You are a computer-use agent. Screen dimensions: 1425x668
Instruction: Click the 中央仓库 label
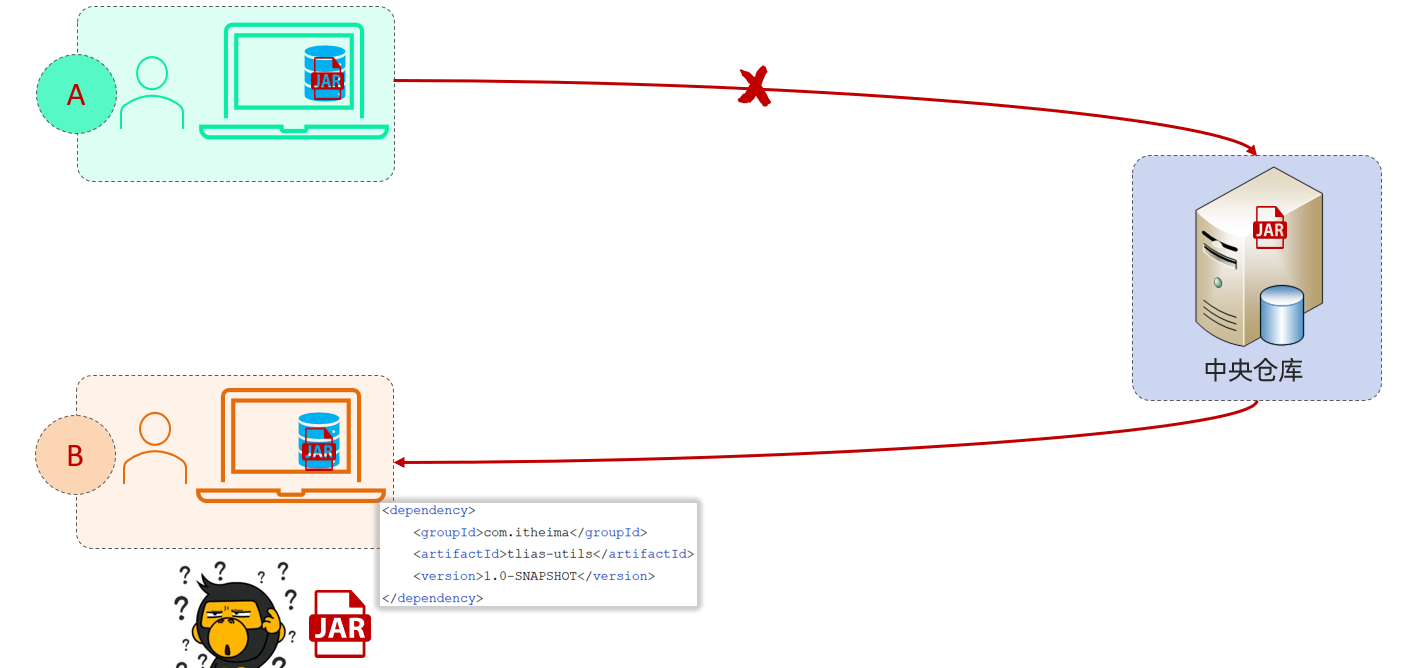pos(1254,370)
